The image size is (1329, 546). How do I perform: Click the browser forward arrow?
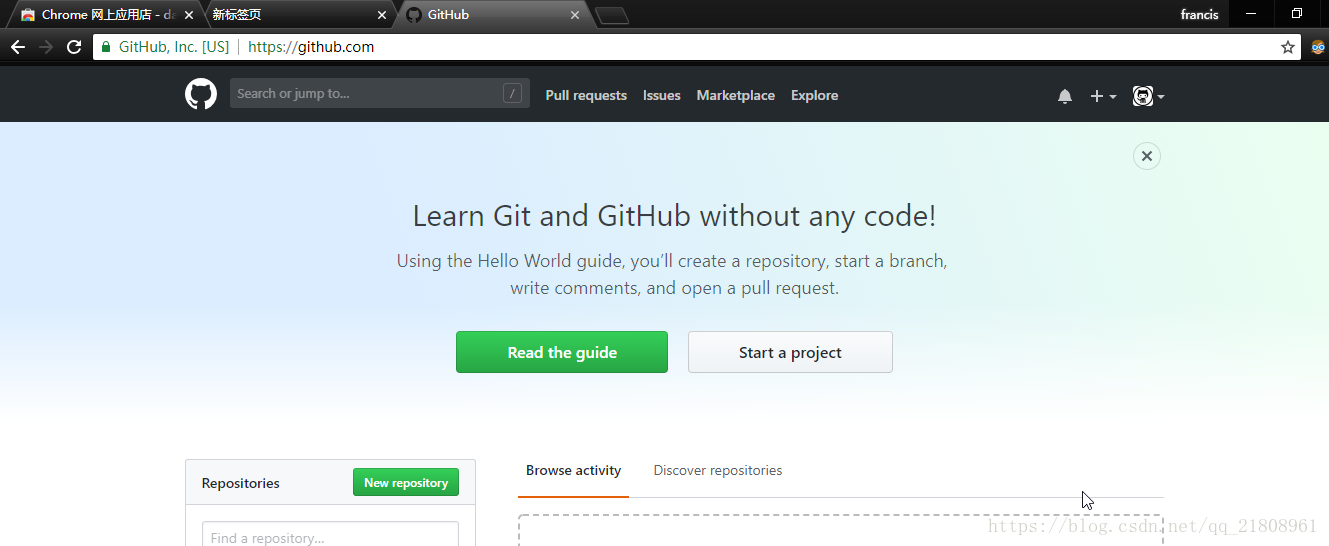pyautogui.click(x=46, y=47)
